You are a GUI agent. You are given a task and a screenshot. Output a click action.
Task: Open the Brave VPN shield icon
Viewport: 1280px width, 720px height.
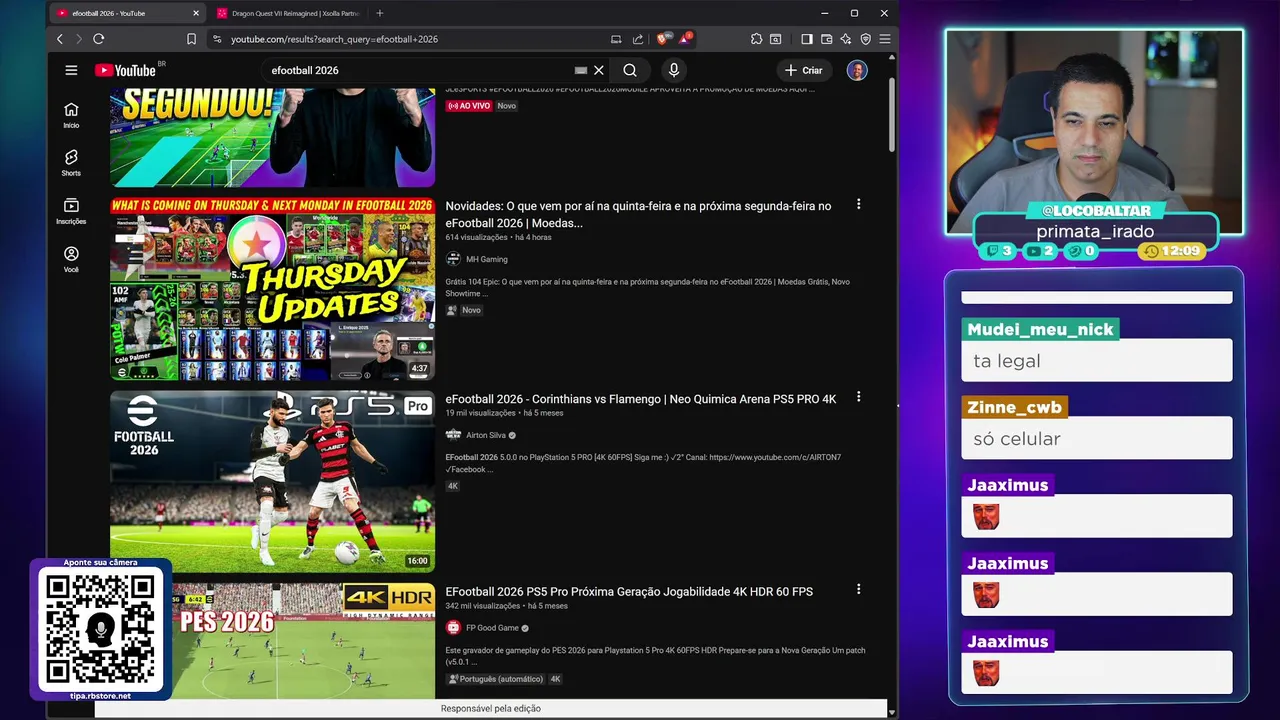coord(865,39)
